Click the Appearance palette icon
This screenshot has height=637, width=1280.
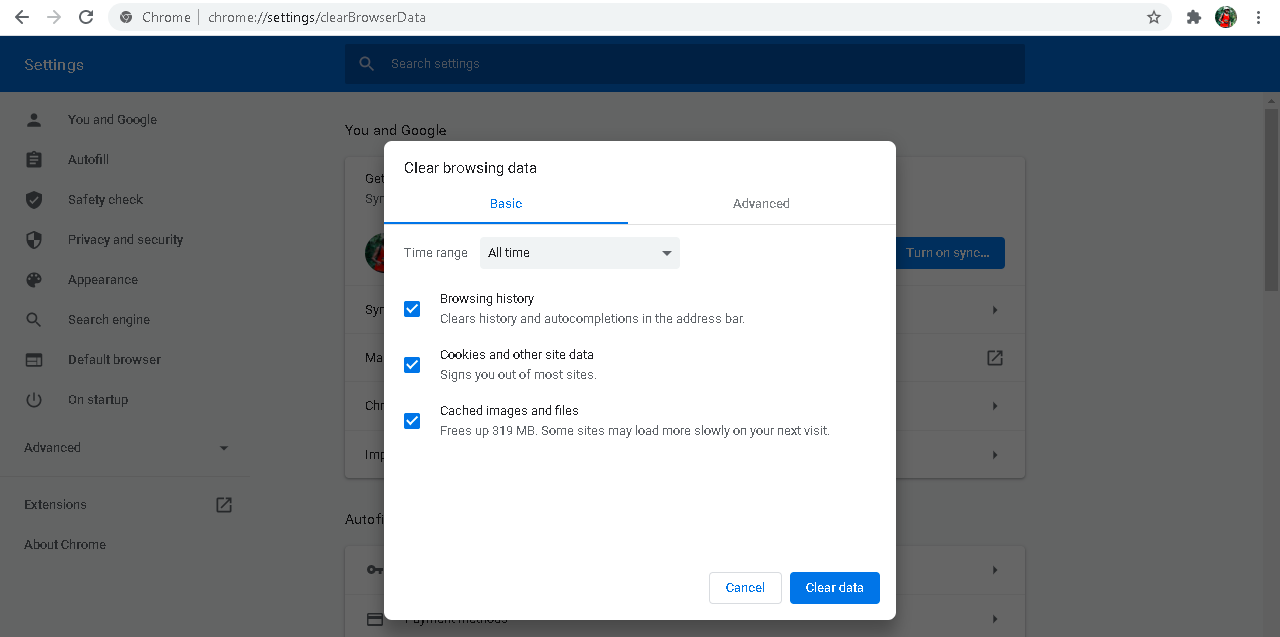click(x=34, y=280)
